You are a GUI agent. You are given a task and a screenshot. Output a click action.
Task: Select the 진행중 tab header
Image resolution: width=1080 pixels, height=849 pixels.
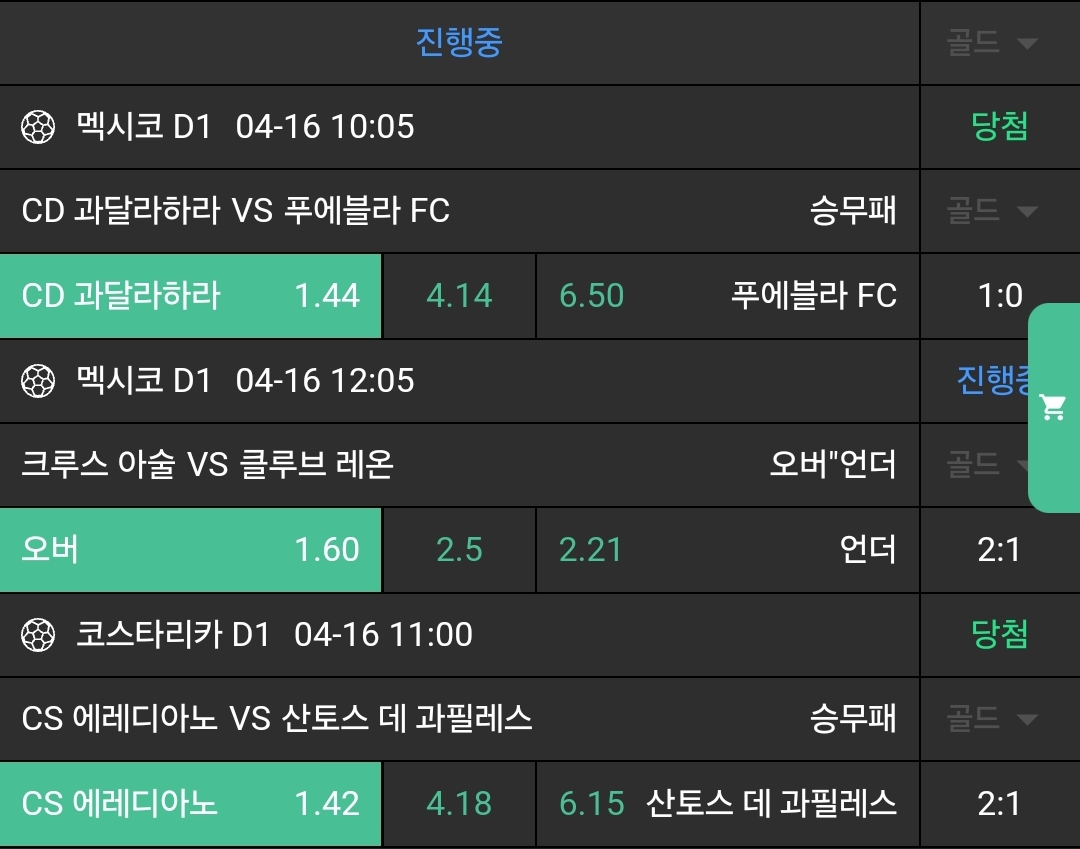(459, 42)
